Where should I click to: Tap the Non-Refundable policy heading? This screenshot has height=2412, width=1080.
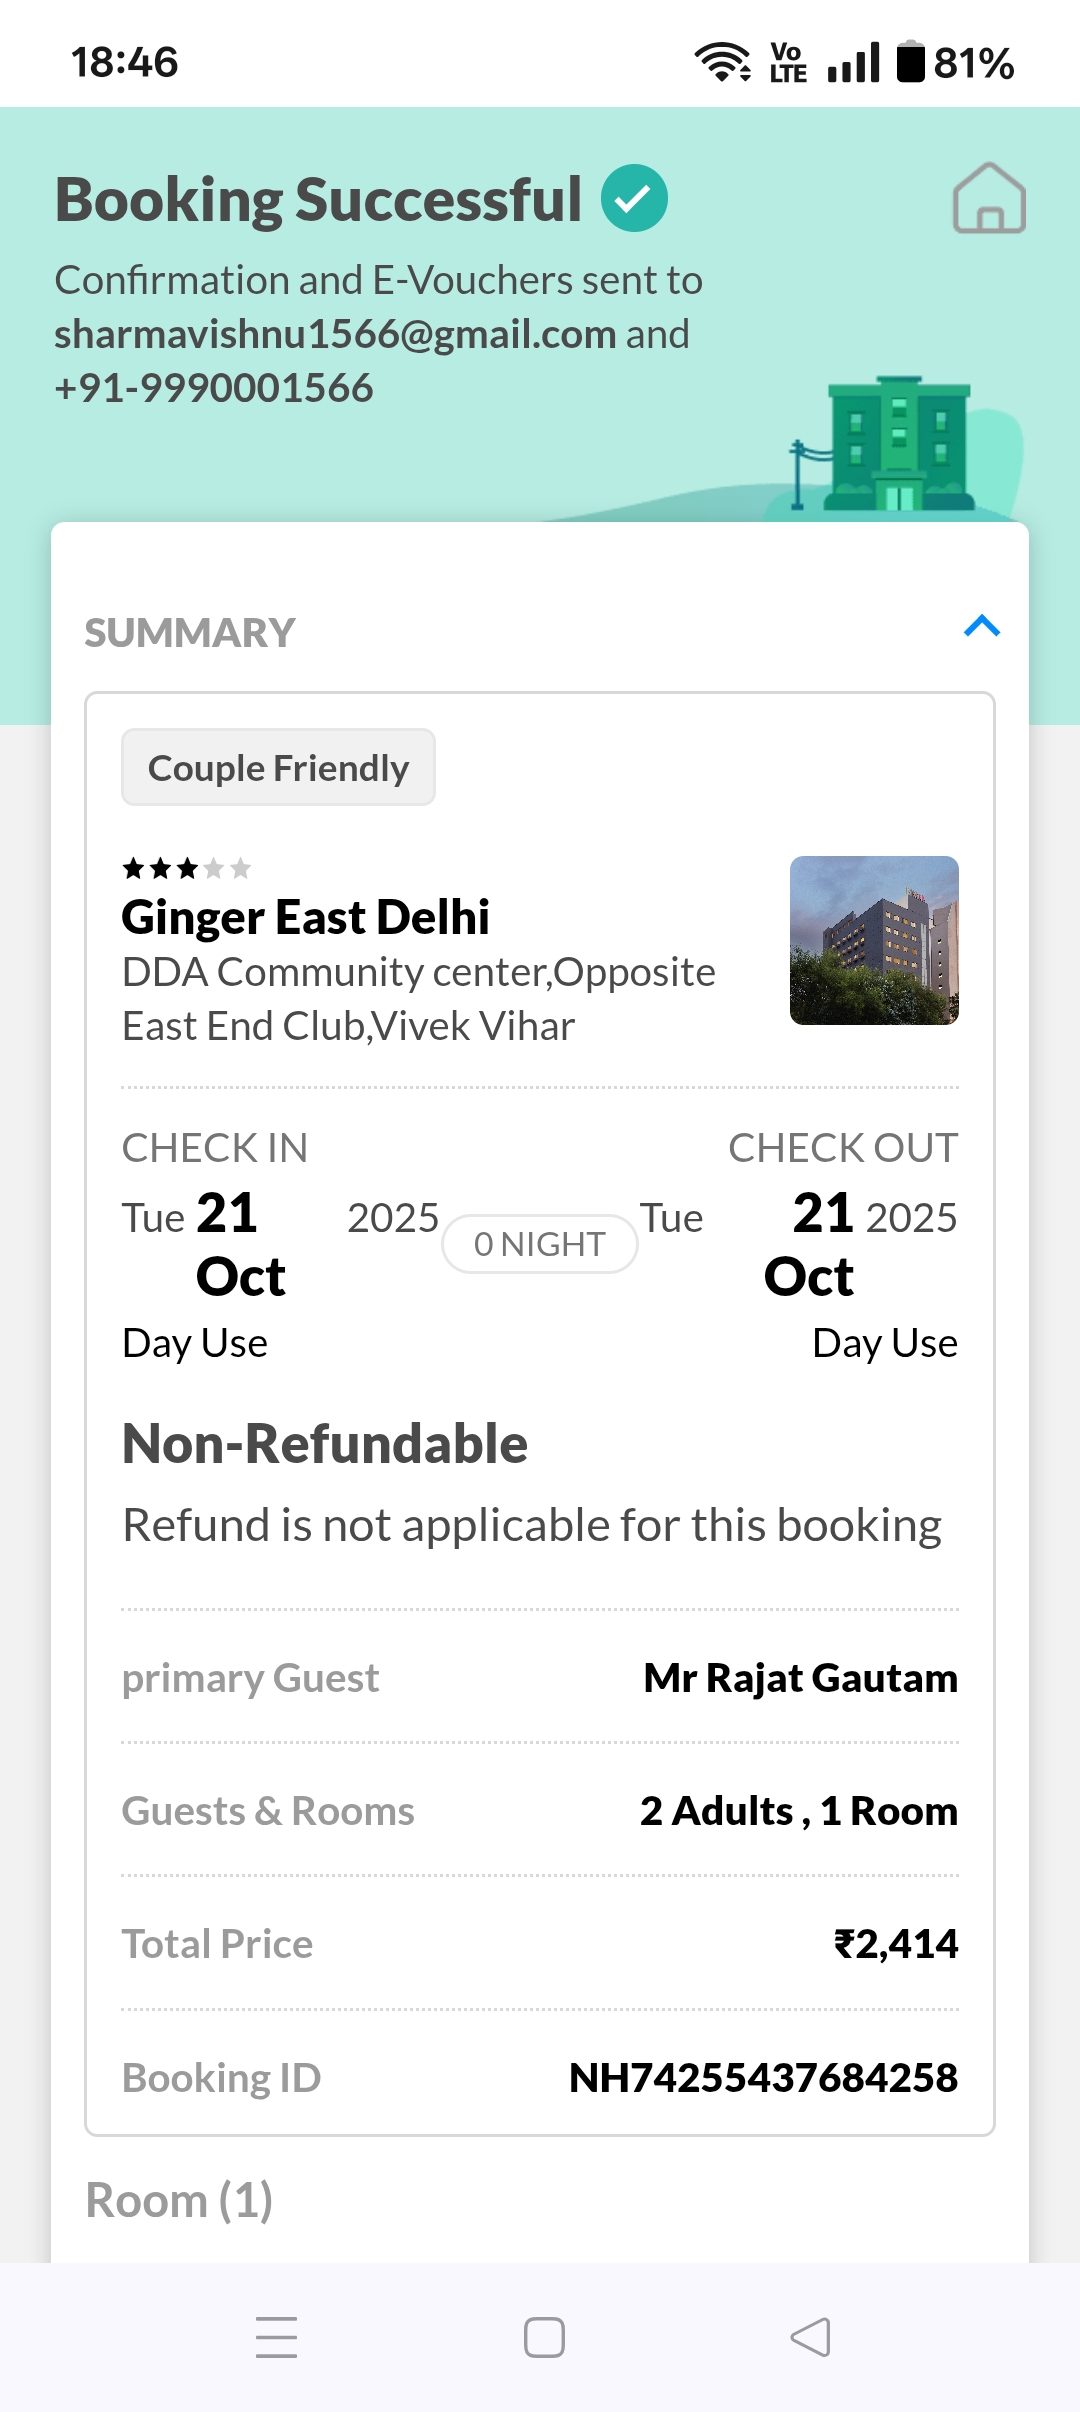pos(325,1444)
